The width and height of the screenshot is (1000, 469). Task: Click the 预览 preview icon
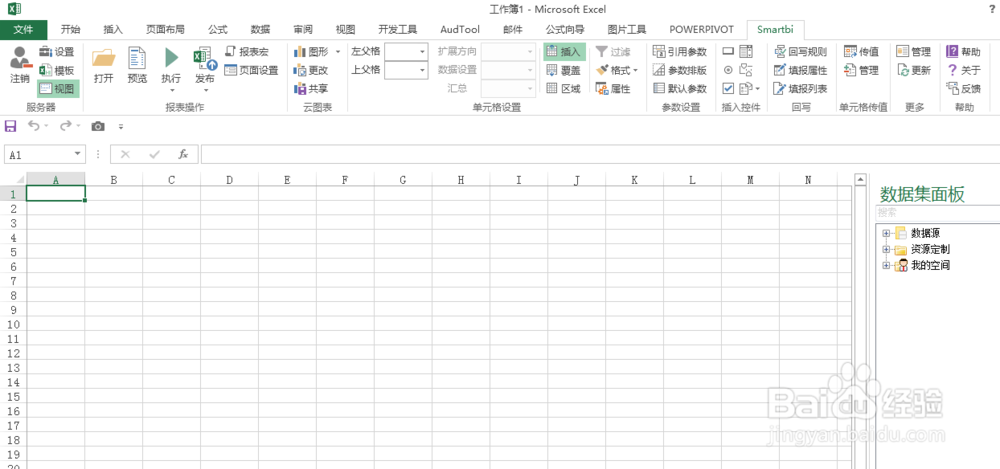[137, 57]
